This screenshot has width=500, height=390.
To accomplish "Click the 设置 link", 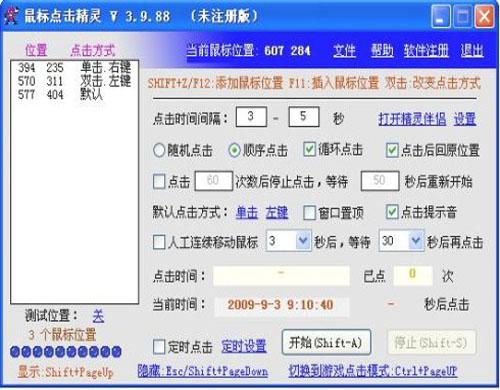I will pos(465,119).
